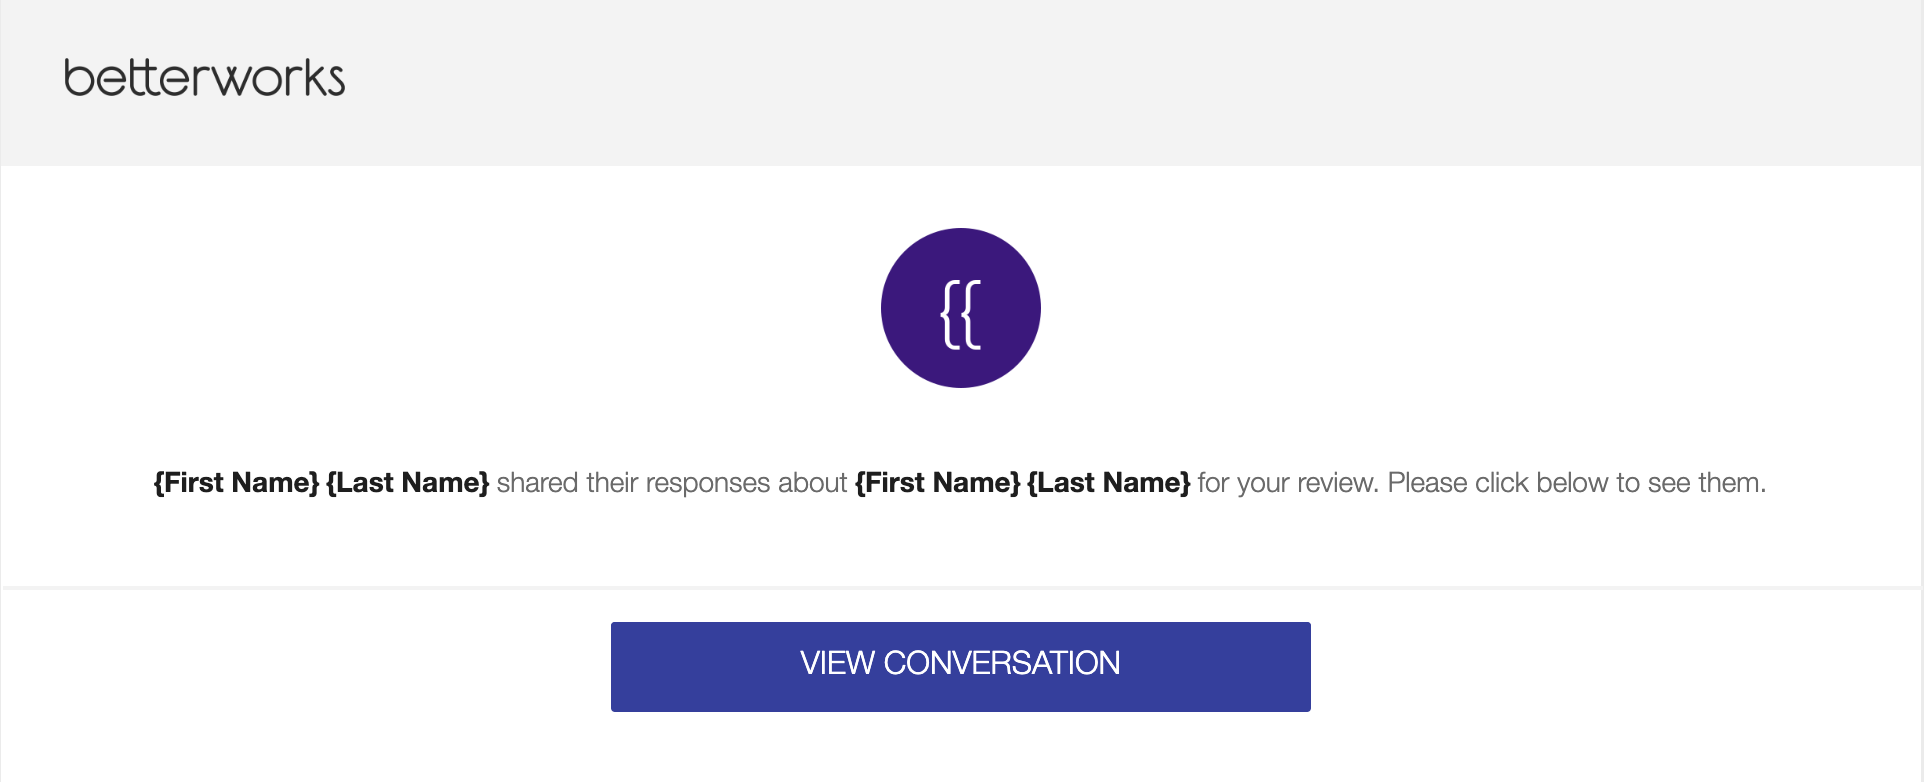Click the phrase "for your review."
This screenshot has height=782, width=1924.
tap(1289, 484)
